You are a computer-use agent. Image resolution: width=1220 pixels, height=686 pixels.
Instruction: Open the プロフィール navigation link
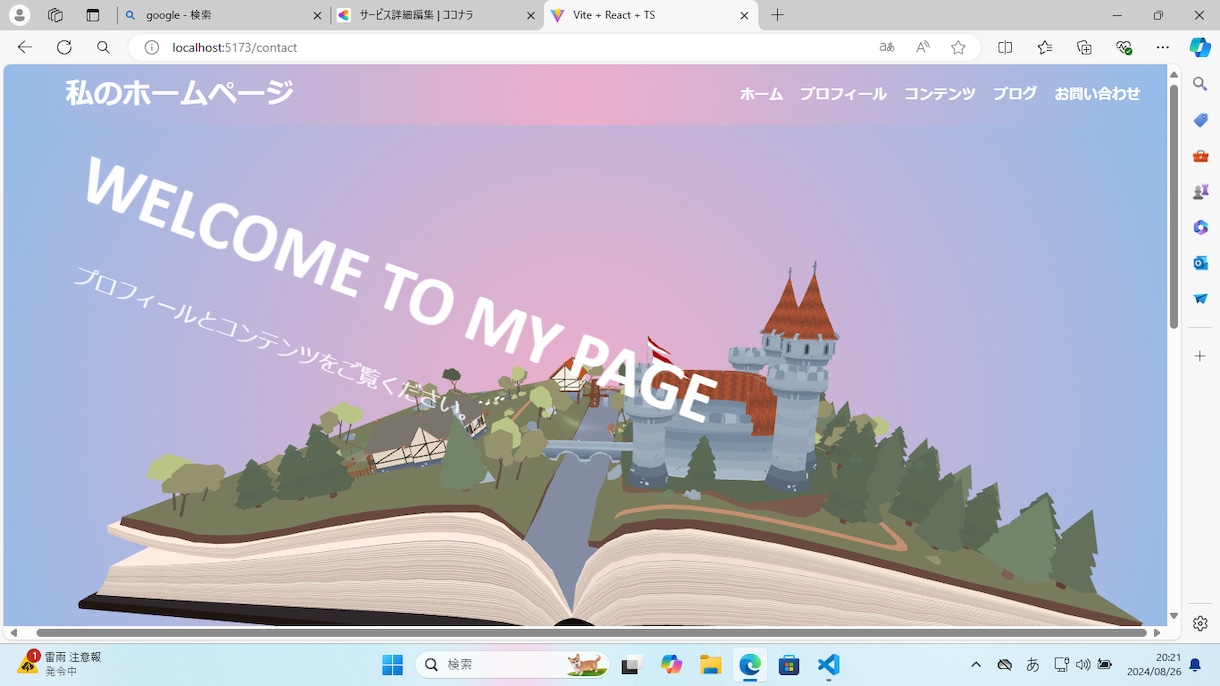tap(843, 94)
